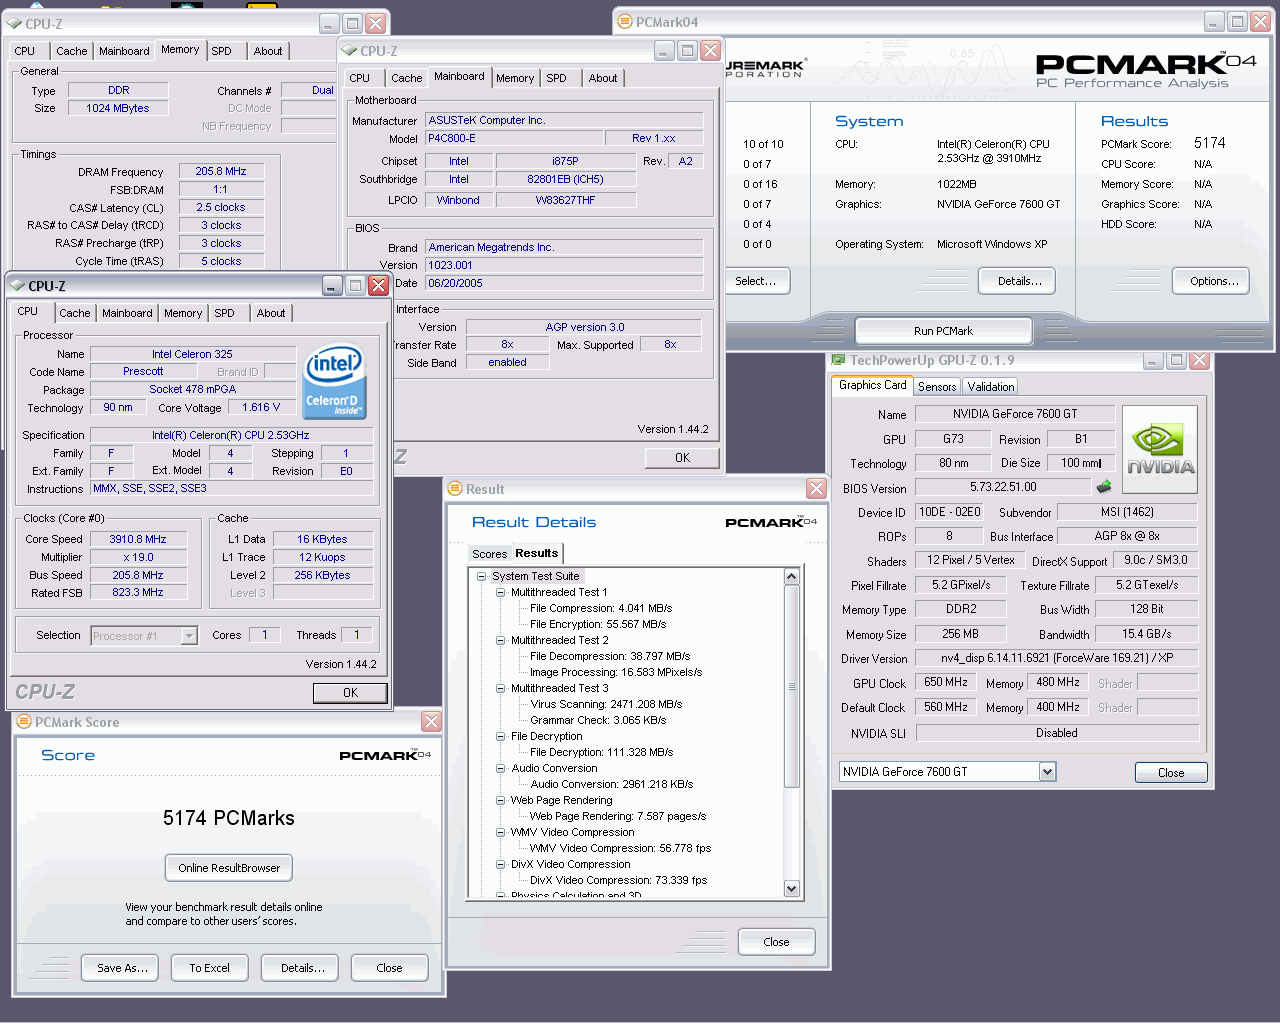Click Run PCMark button

[943, 331]
